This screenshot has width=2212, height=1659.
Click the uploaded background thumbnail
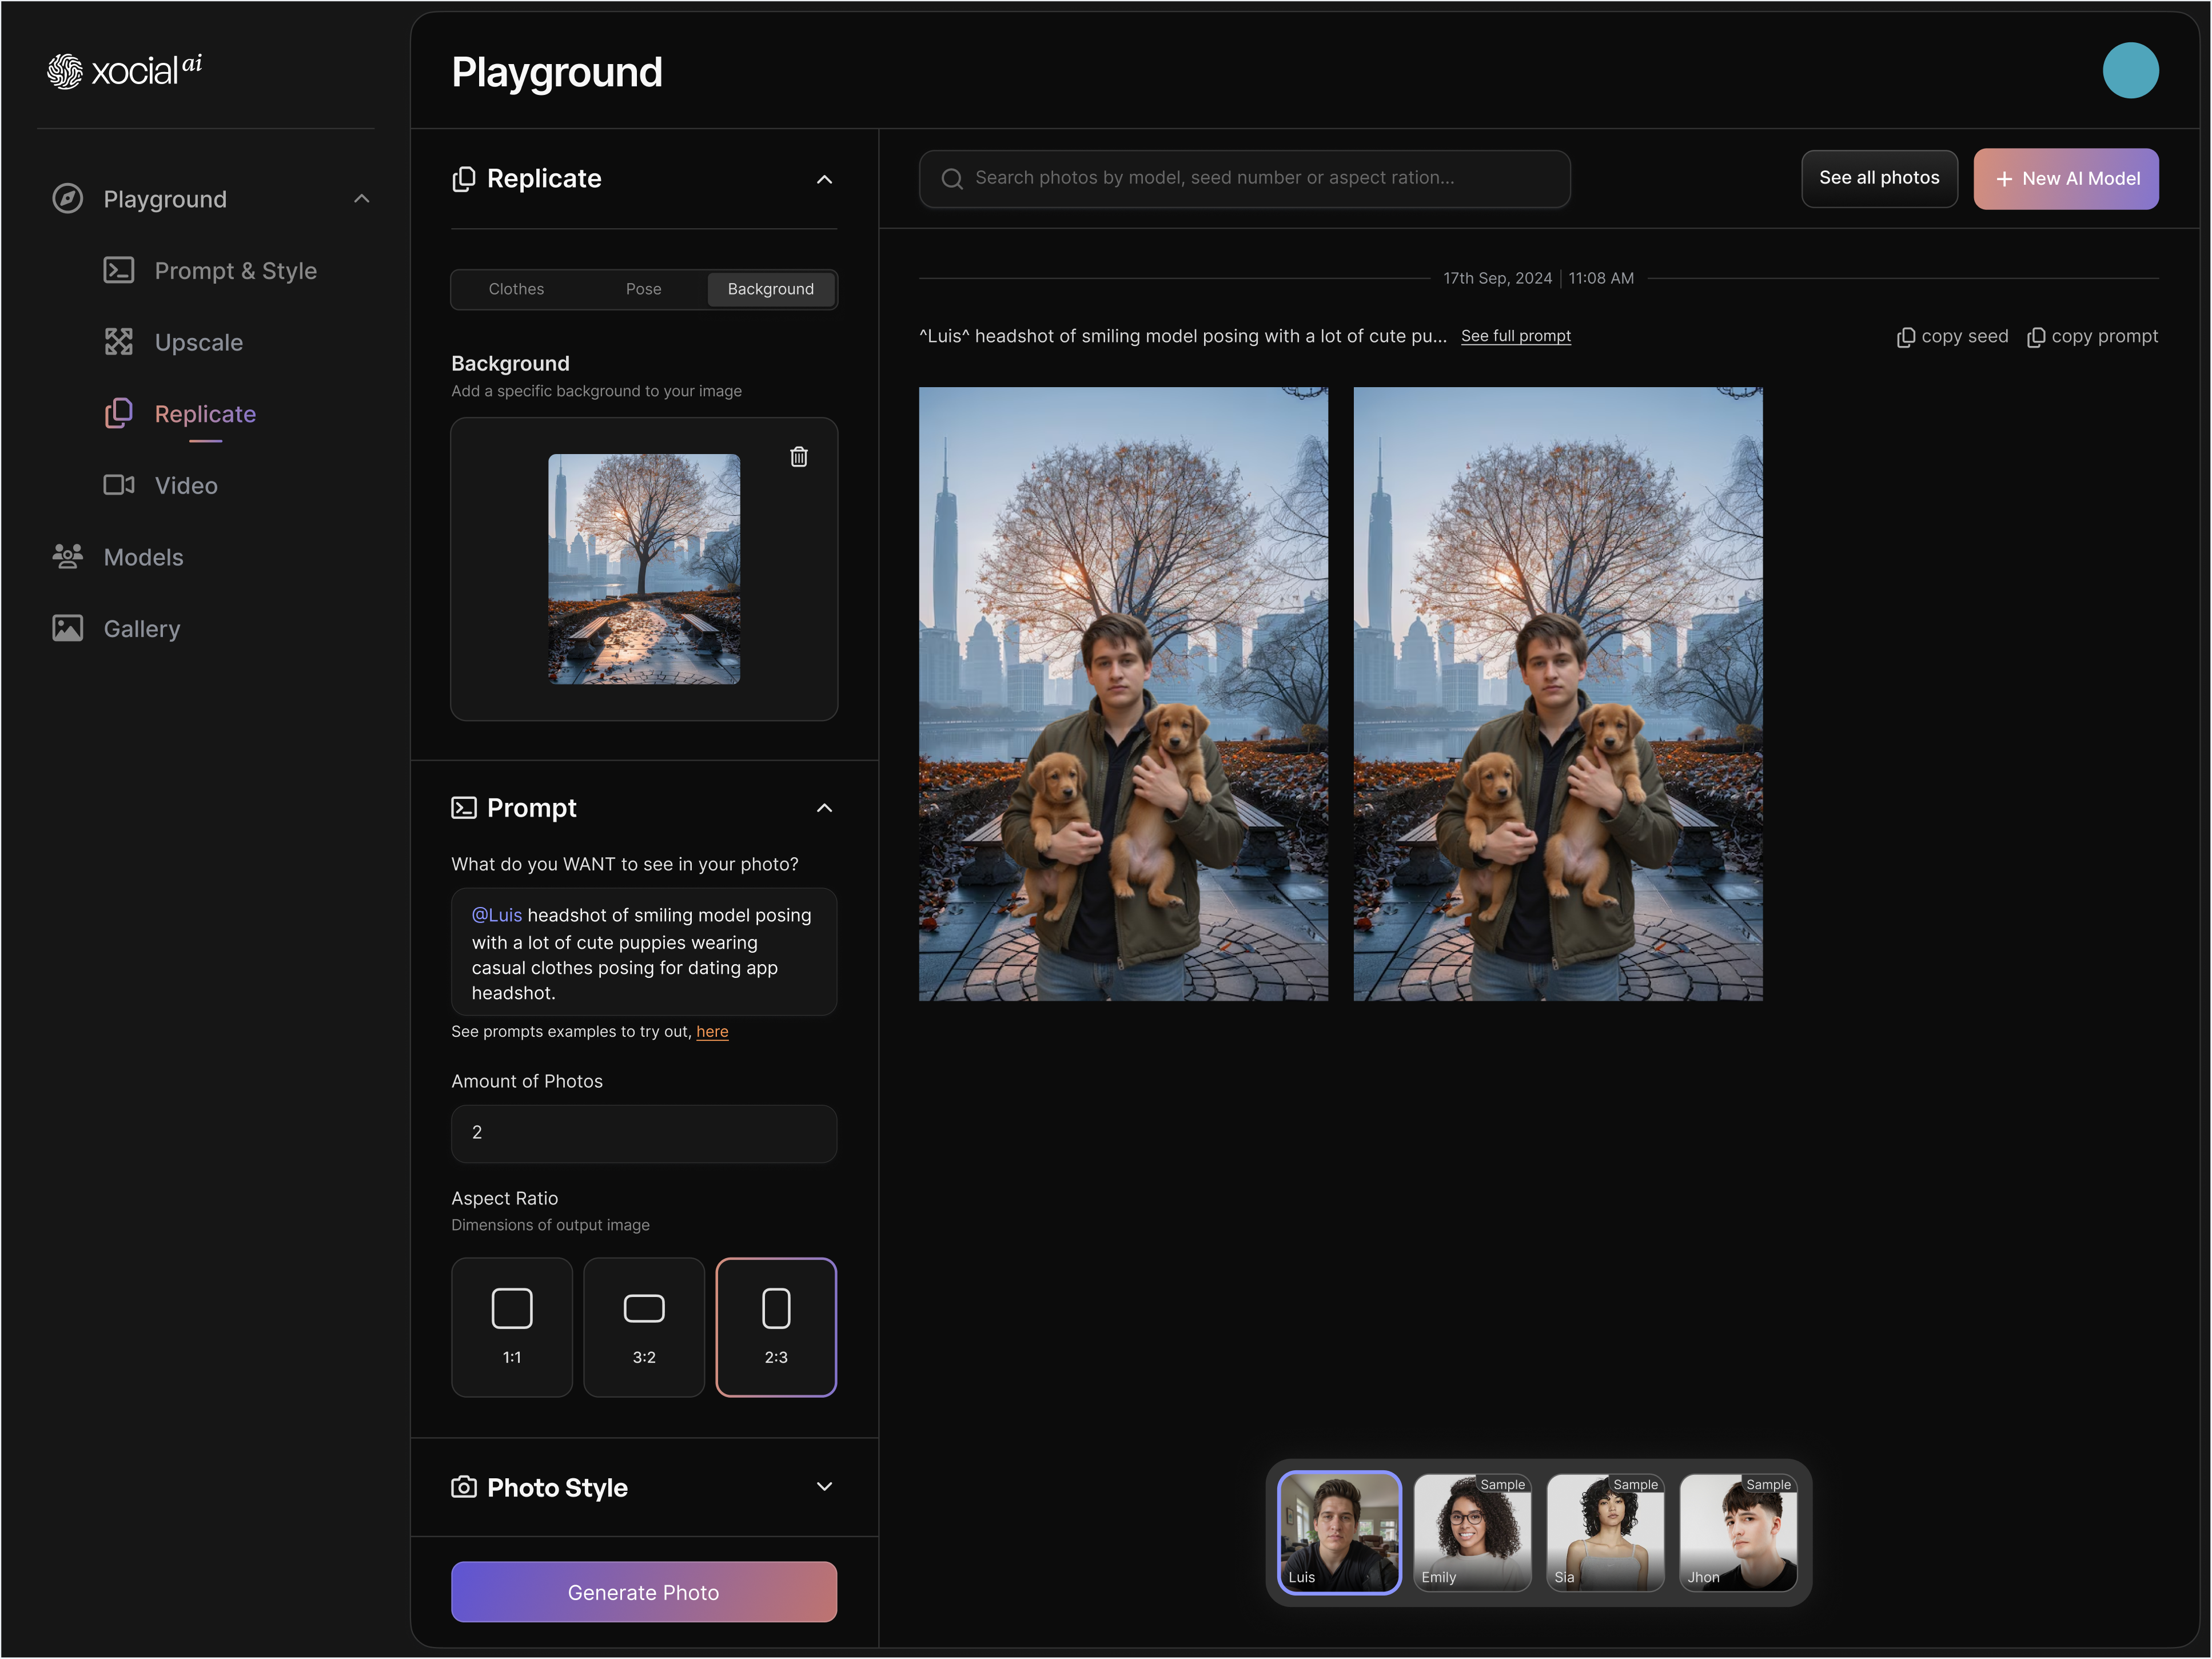tap(644, 569)
